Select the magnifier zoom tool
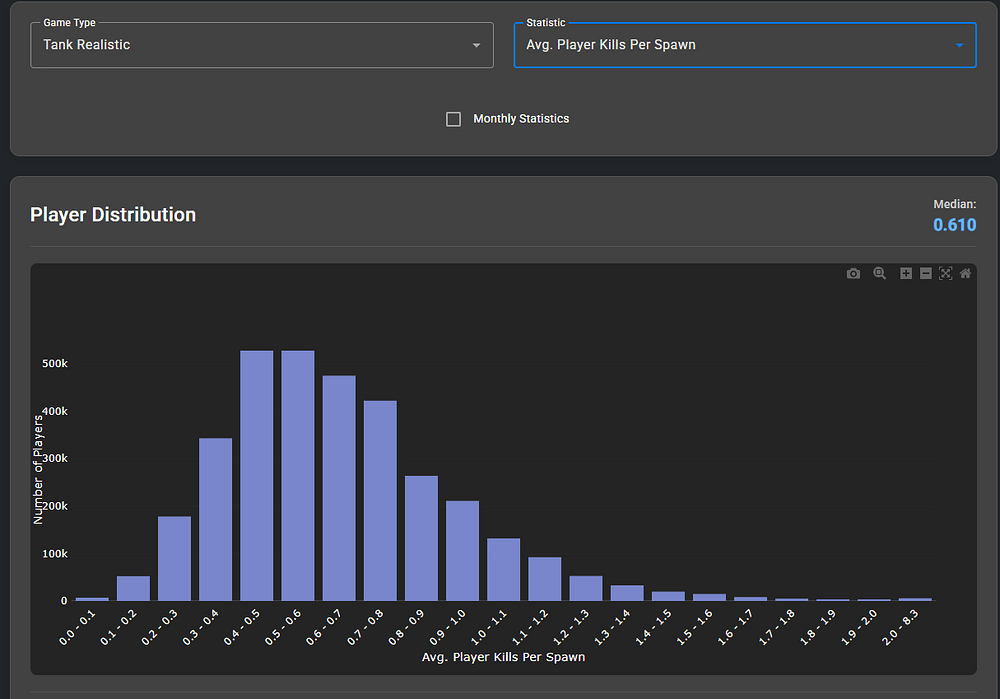Screen dimensions: 1000x699 (880, 273)
